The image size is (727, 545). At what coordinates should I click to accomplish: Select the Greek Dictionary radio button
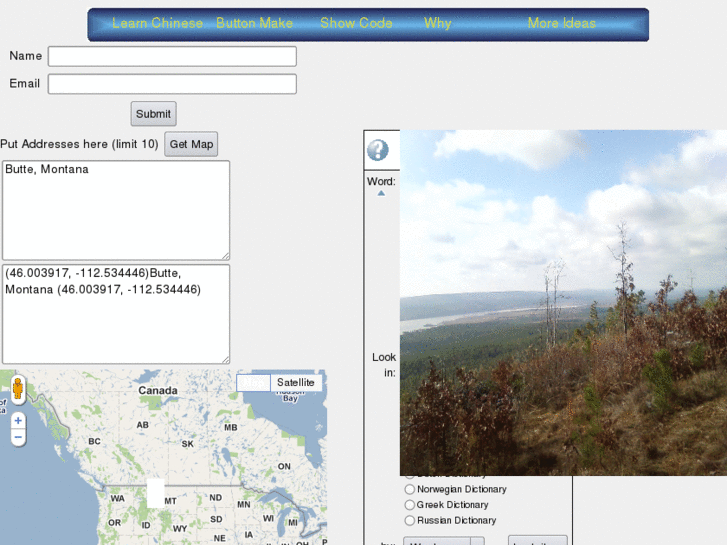tap(409, 505)
